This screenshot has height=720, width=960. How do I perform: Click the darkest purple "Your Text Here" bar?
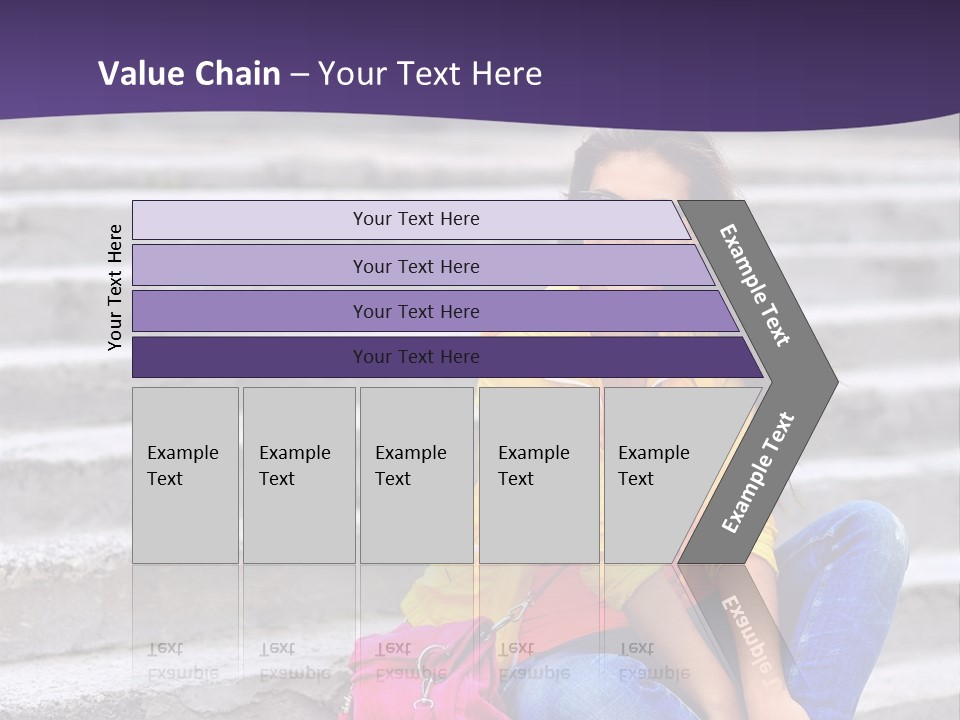(x=416, y=357)
